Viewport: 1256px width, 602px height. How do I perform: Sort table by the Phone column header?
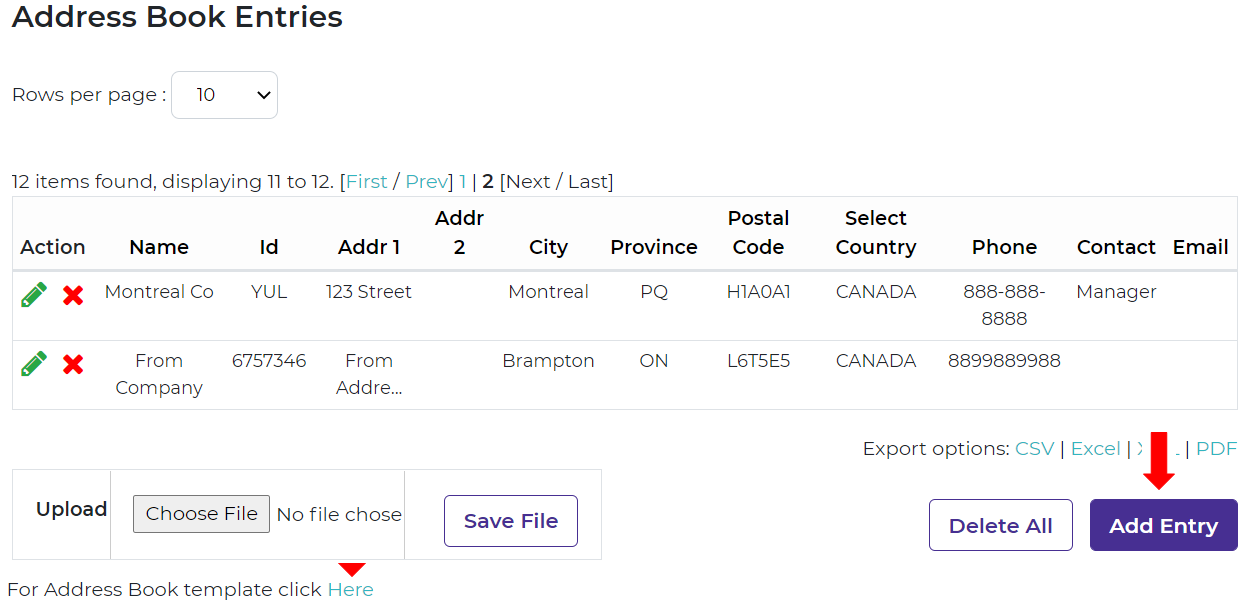pos(1004,247)
